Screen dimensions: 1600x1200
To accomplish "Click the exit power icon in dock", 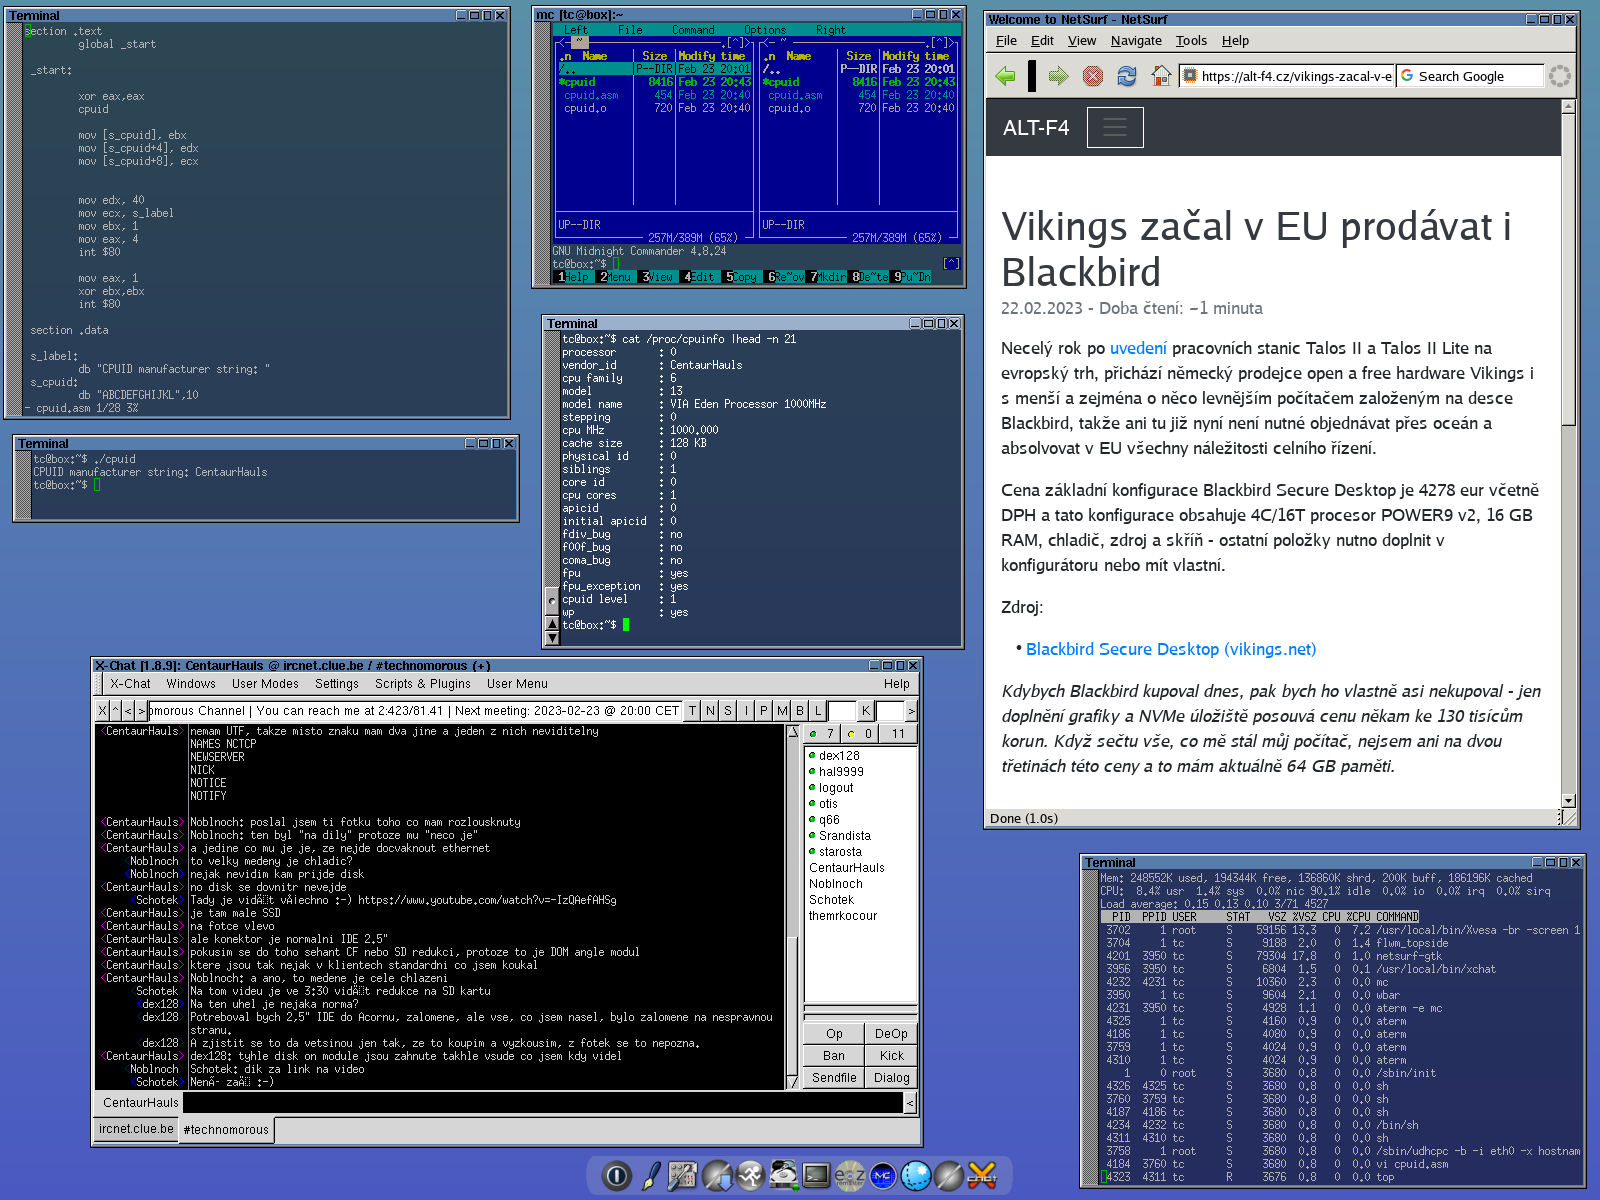I will point(617,1176).
